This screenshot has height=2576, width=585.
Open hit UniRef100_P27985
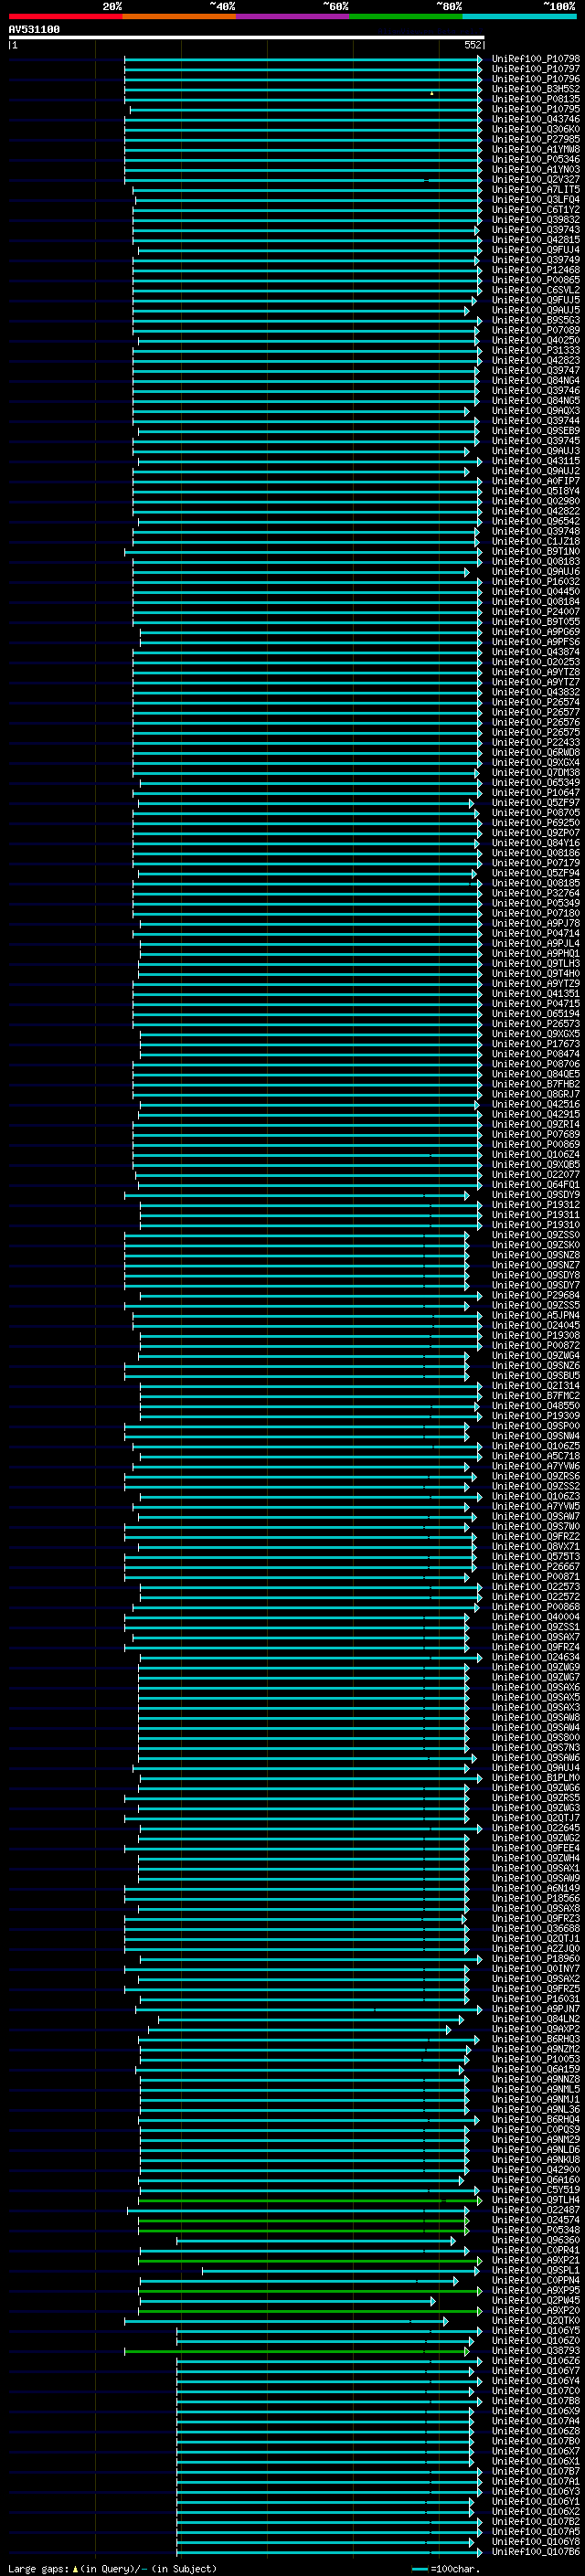536,139
